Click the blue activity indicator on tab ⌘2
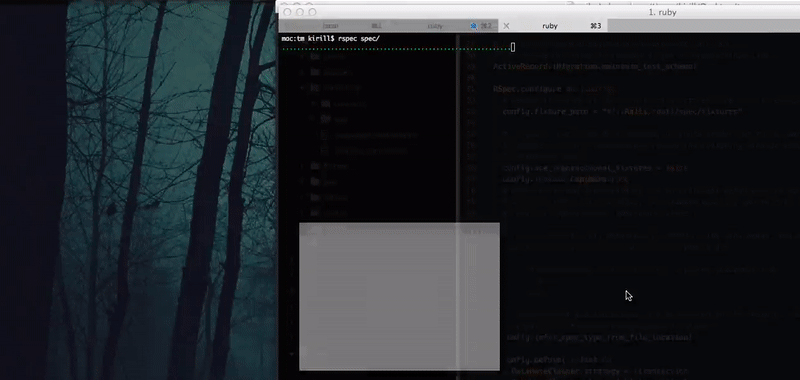 pyautogui.click(x=473, y=26)
